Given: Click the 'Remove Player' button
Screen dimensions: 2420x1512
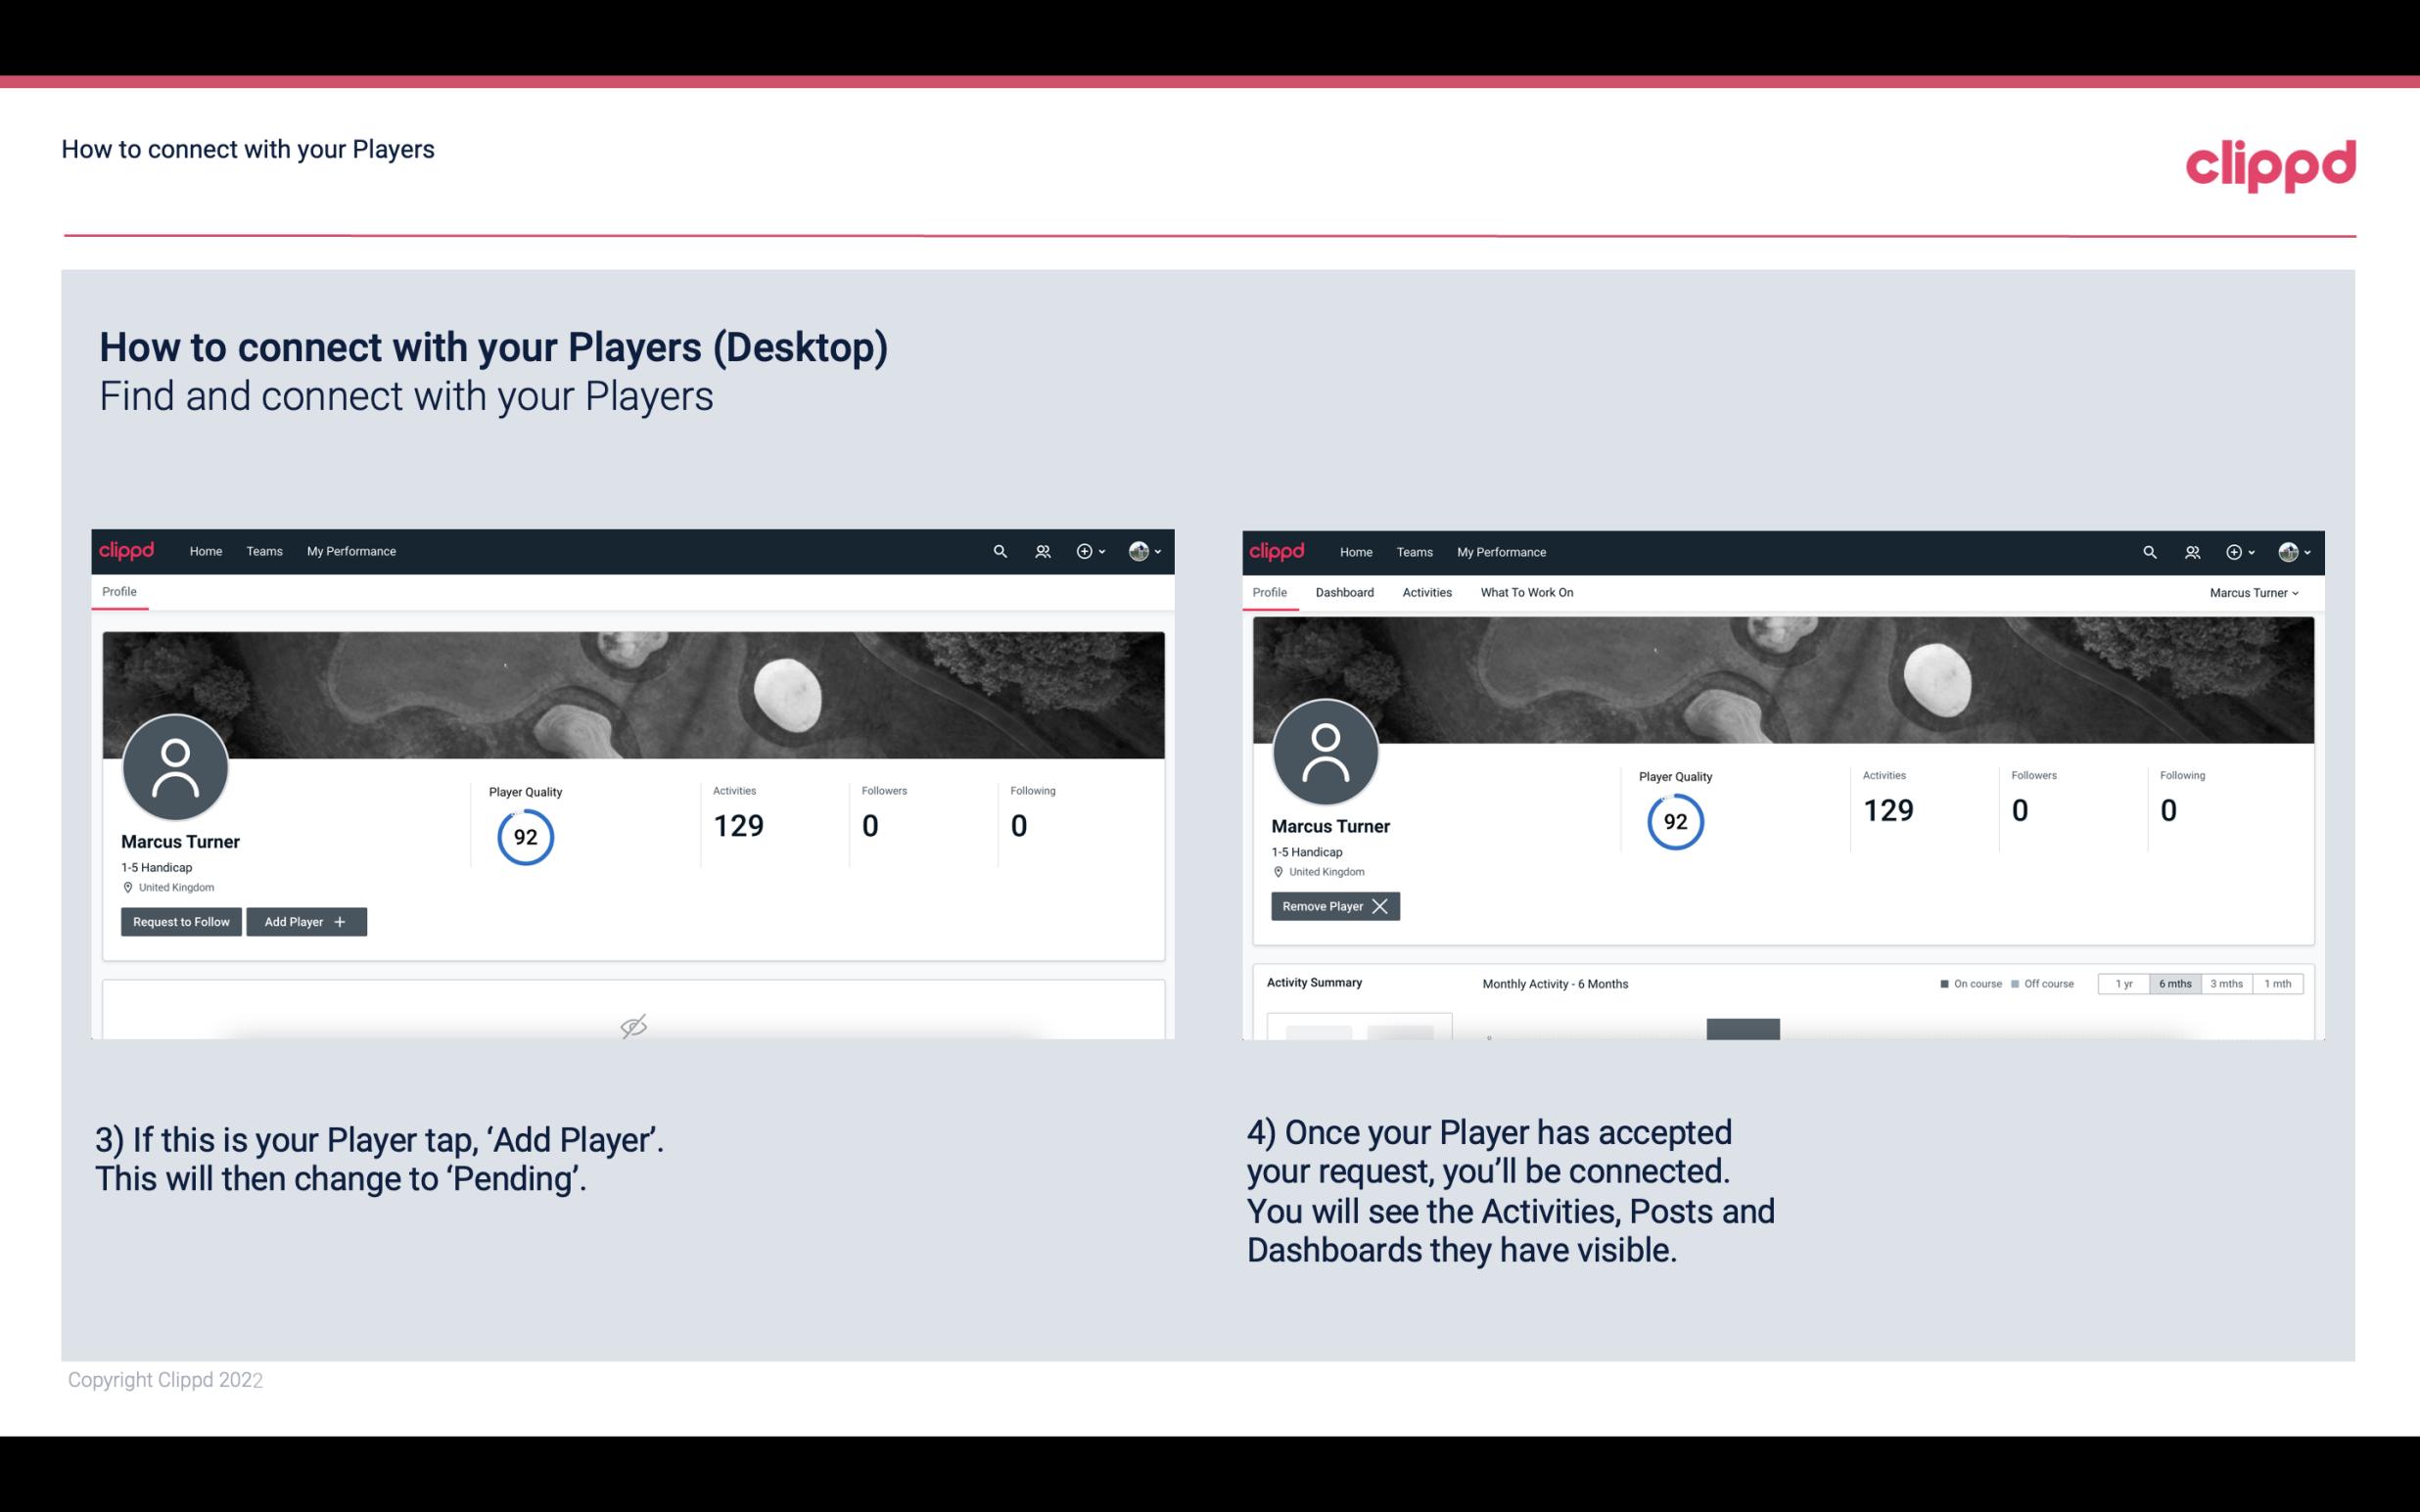Looking at the screenshot, I should (1332, 906).
